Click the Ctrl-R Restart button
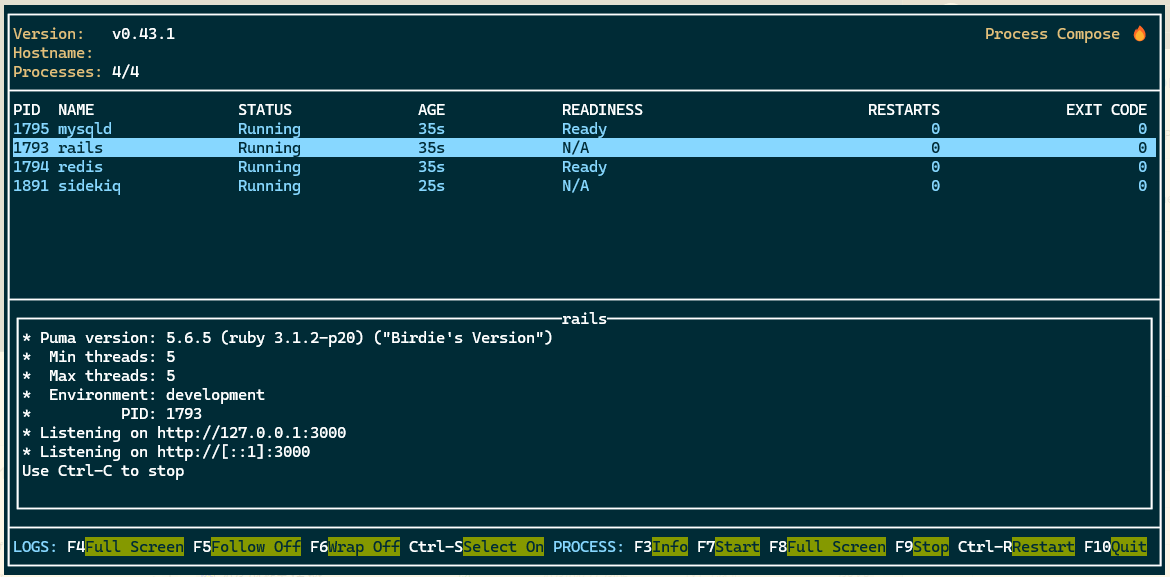Image resolution: width=1170 pixels, height=577 pixels. (1016, 546)
